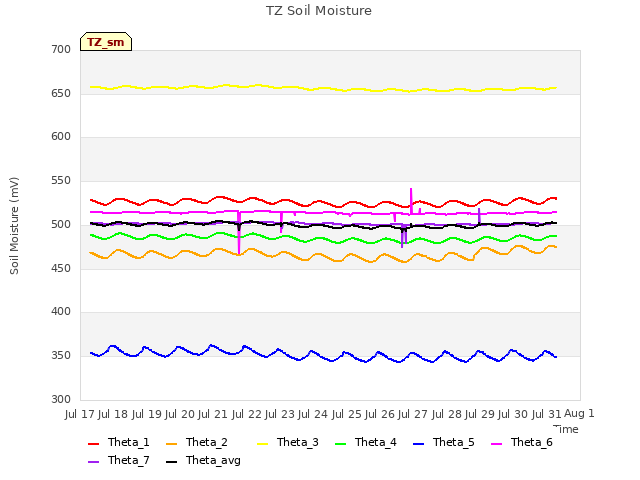Click the 450 y-axis label
This screenshot has width=640, height=480.
[61, 269]
